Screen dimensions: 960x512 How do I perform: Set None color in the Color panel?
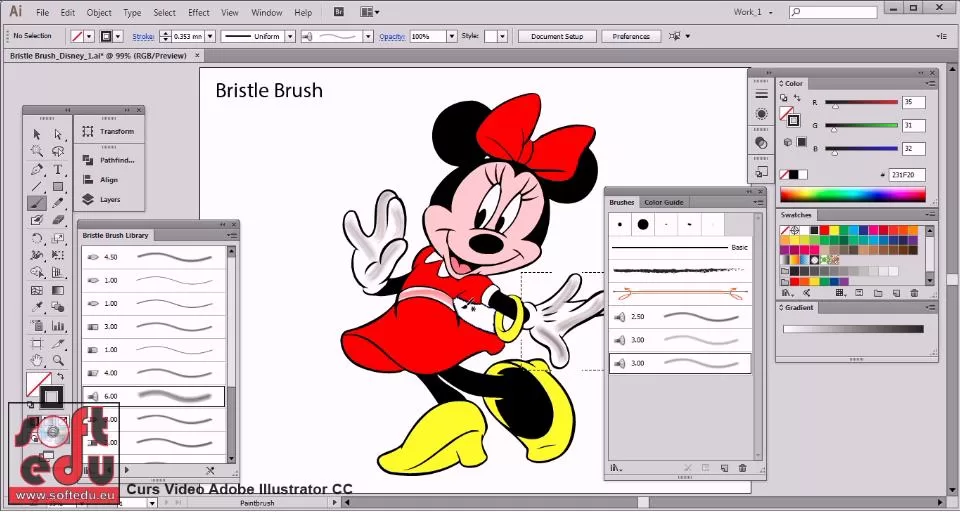(784, 175)
